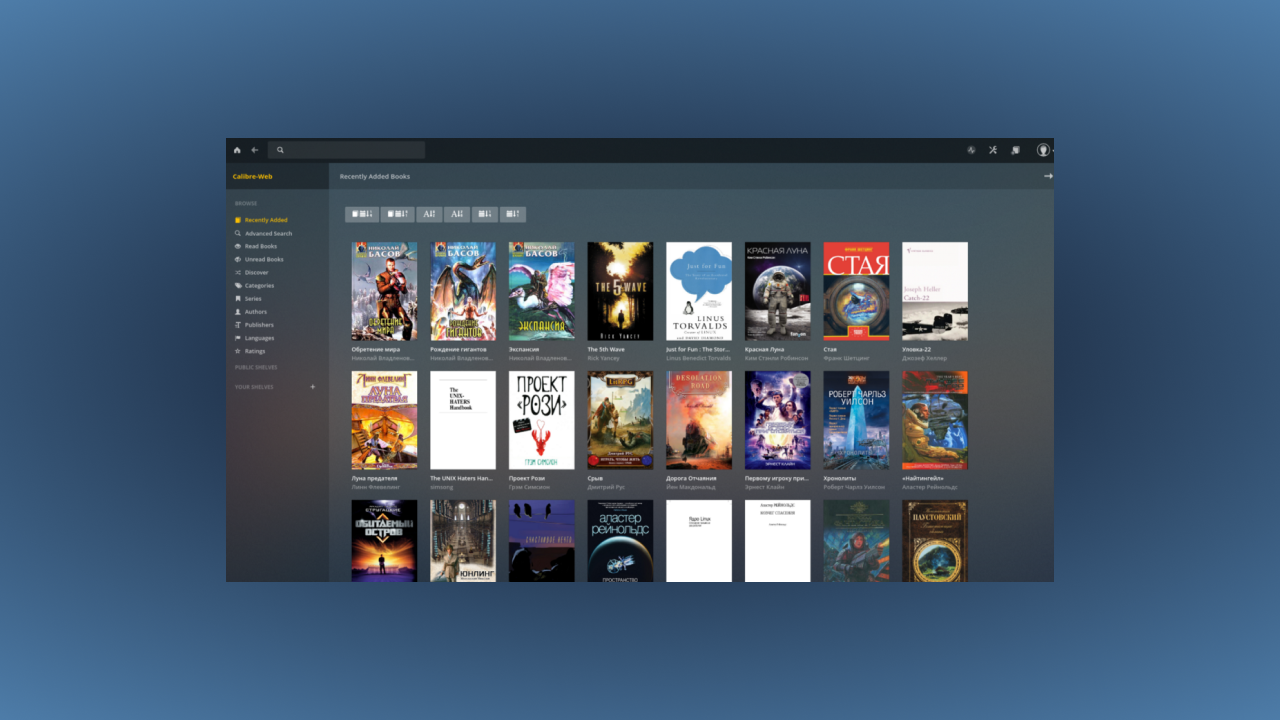This screenshot has width=1280, height=720.
Task: Open the user profile avatar menu
Action: [1043, 150]
